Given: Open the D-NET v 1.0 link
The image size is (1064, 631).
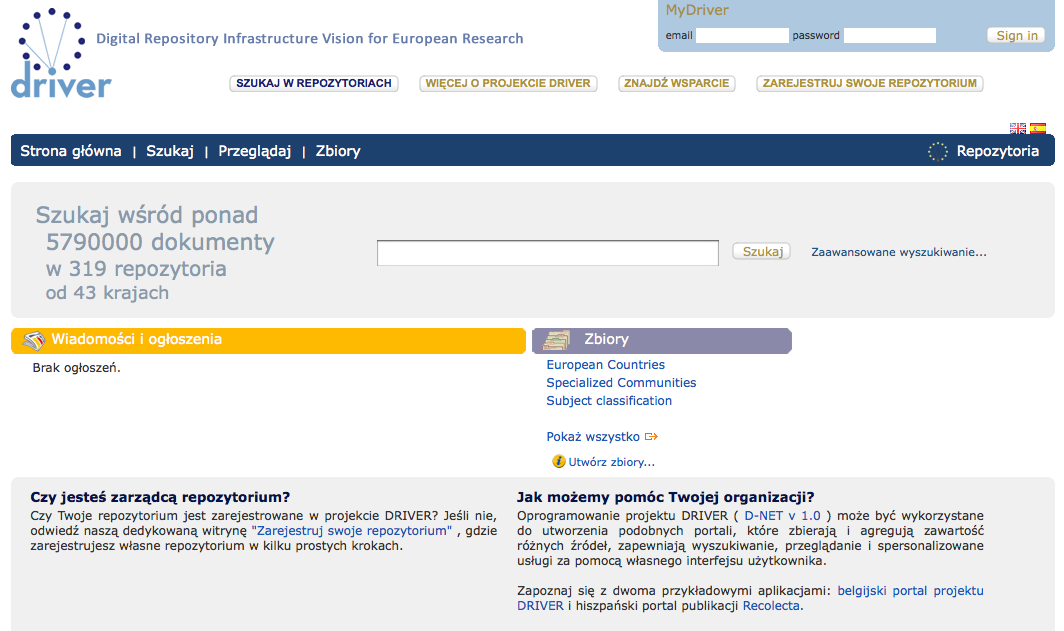Looking at the screenshot, I should click(782, 516).
